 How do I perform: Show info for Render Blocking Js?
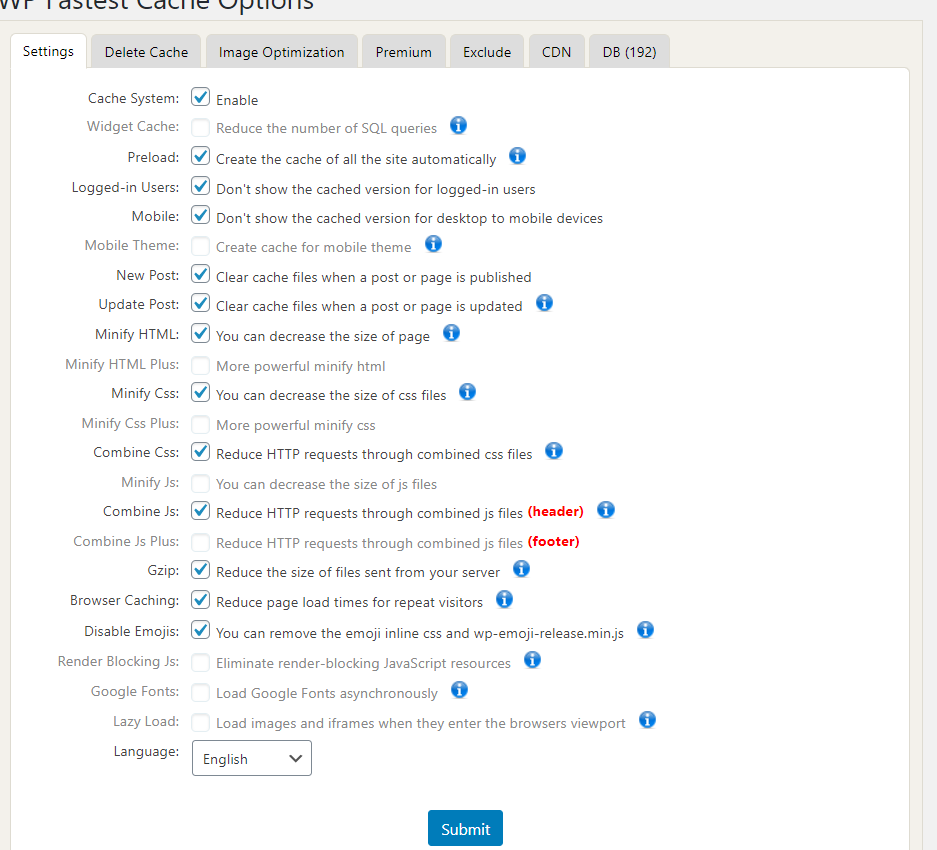[x=532, y=660]
